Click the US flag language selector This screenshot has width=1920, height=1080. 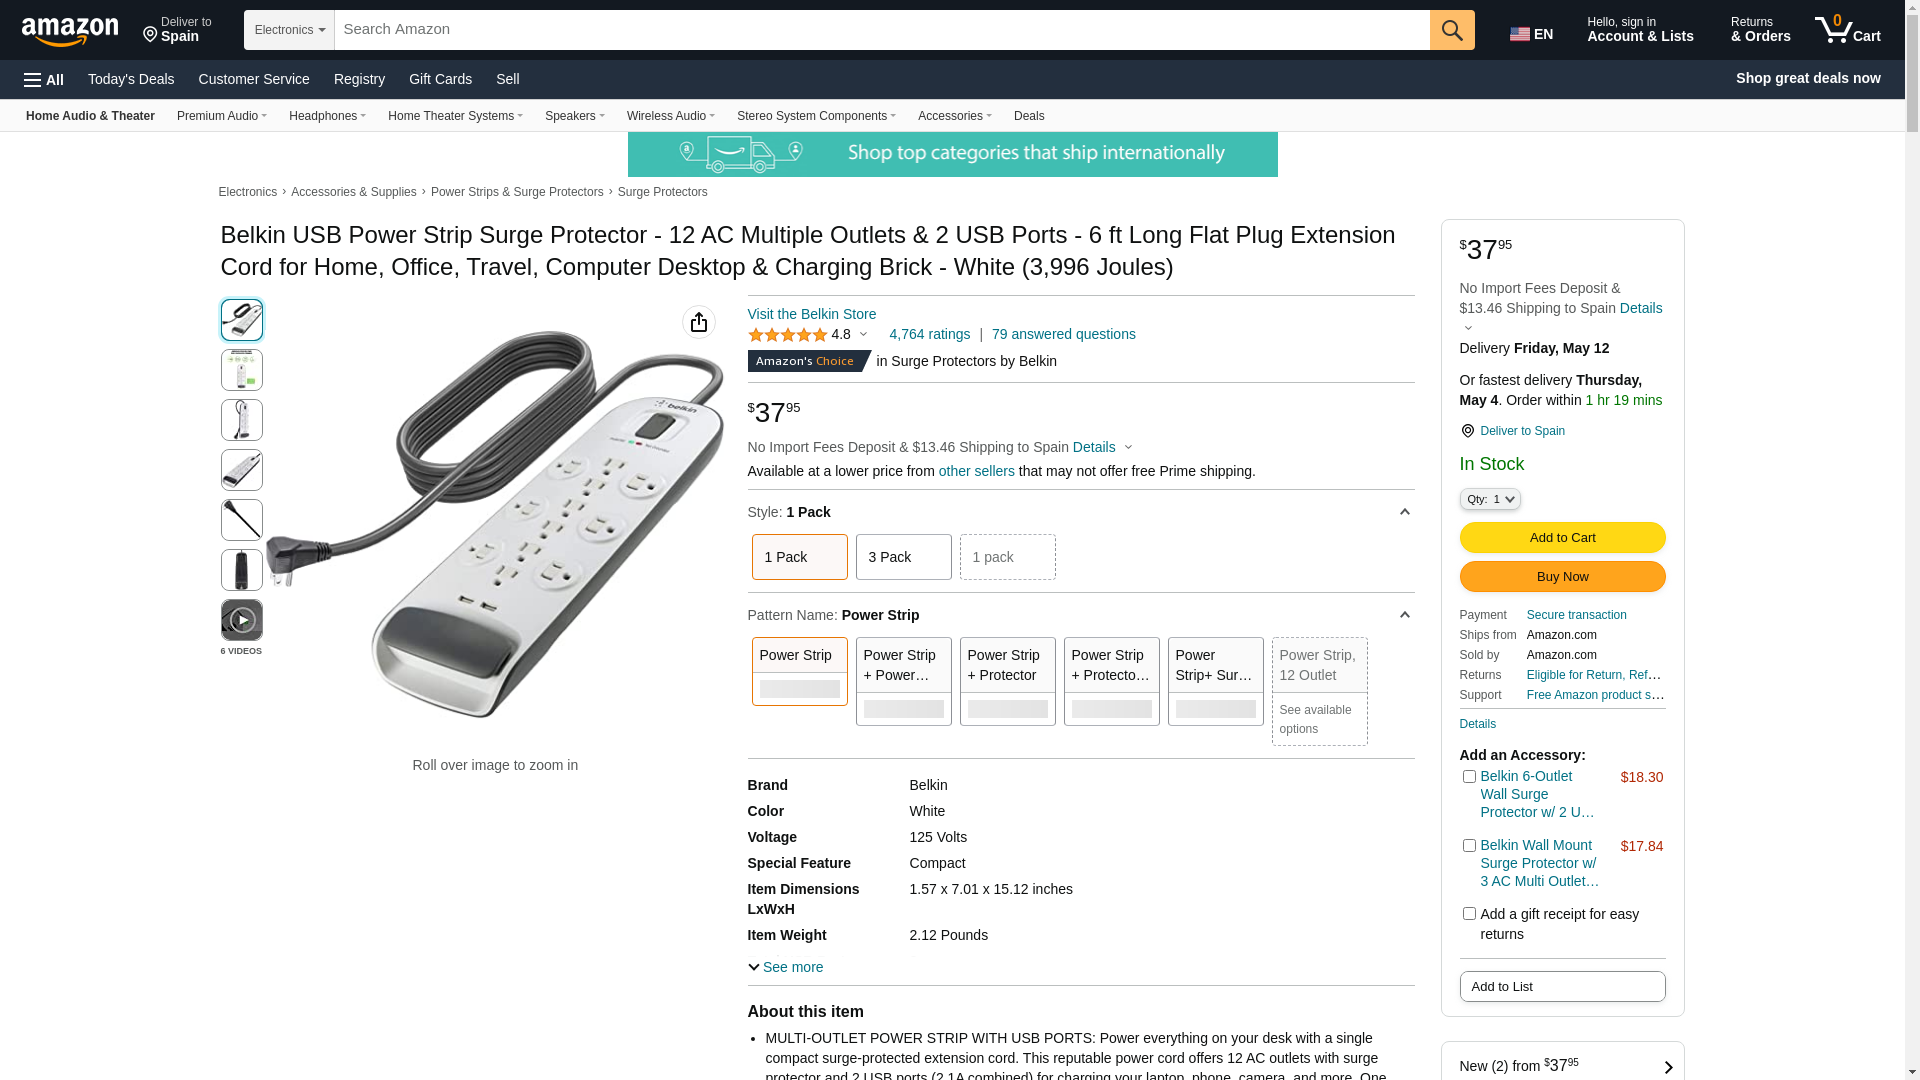click(1530, 34)
